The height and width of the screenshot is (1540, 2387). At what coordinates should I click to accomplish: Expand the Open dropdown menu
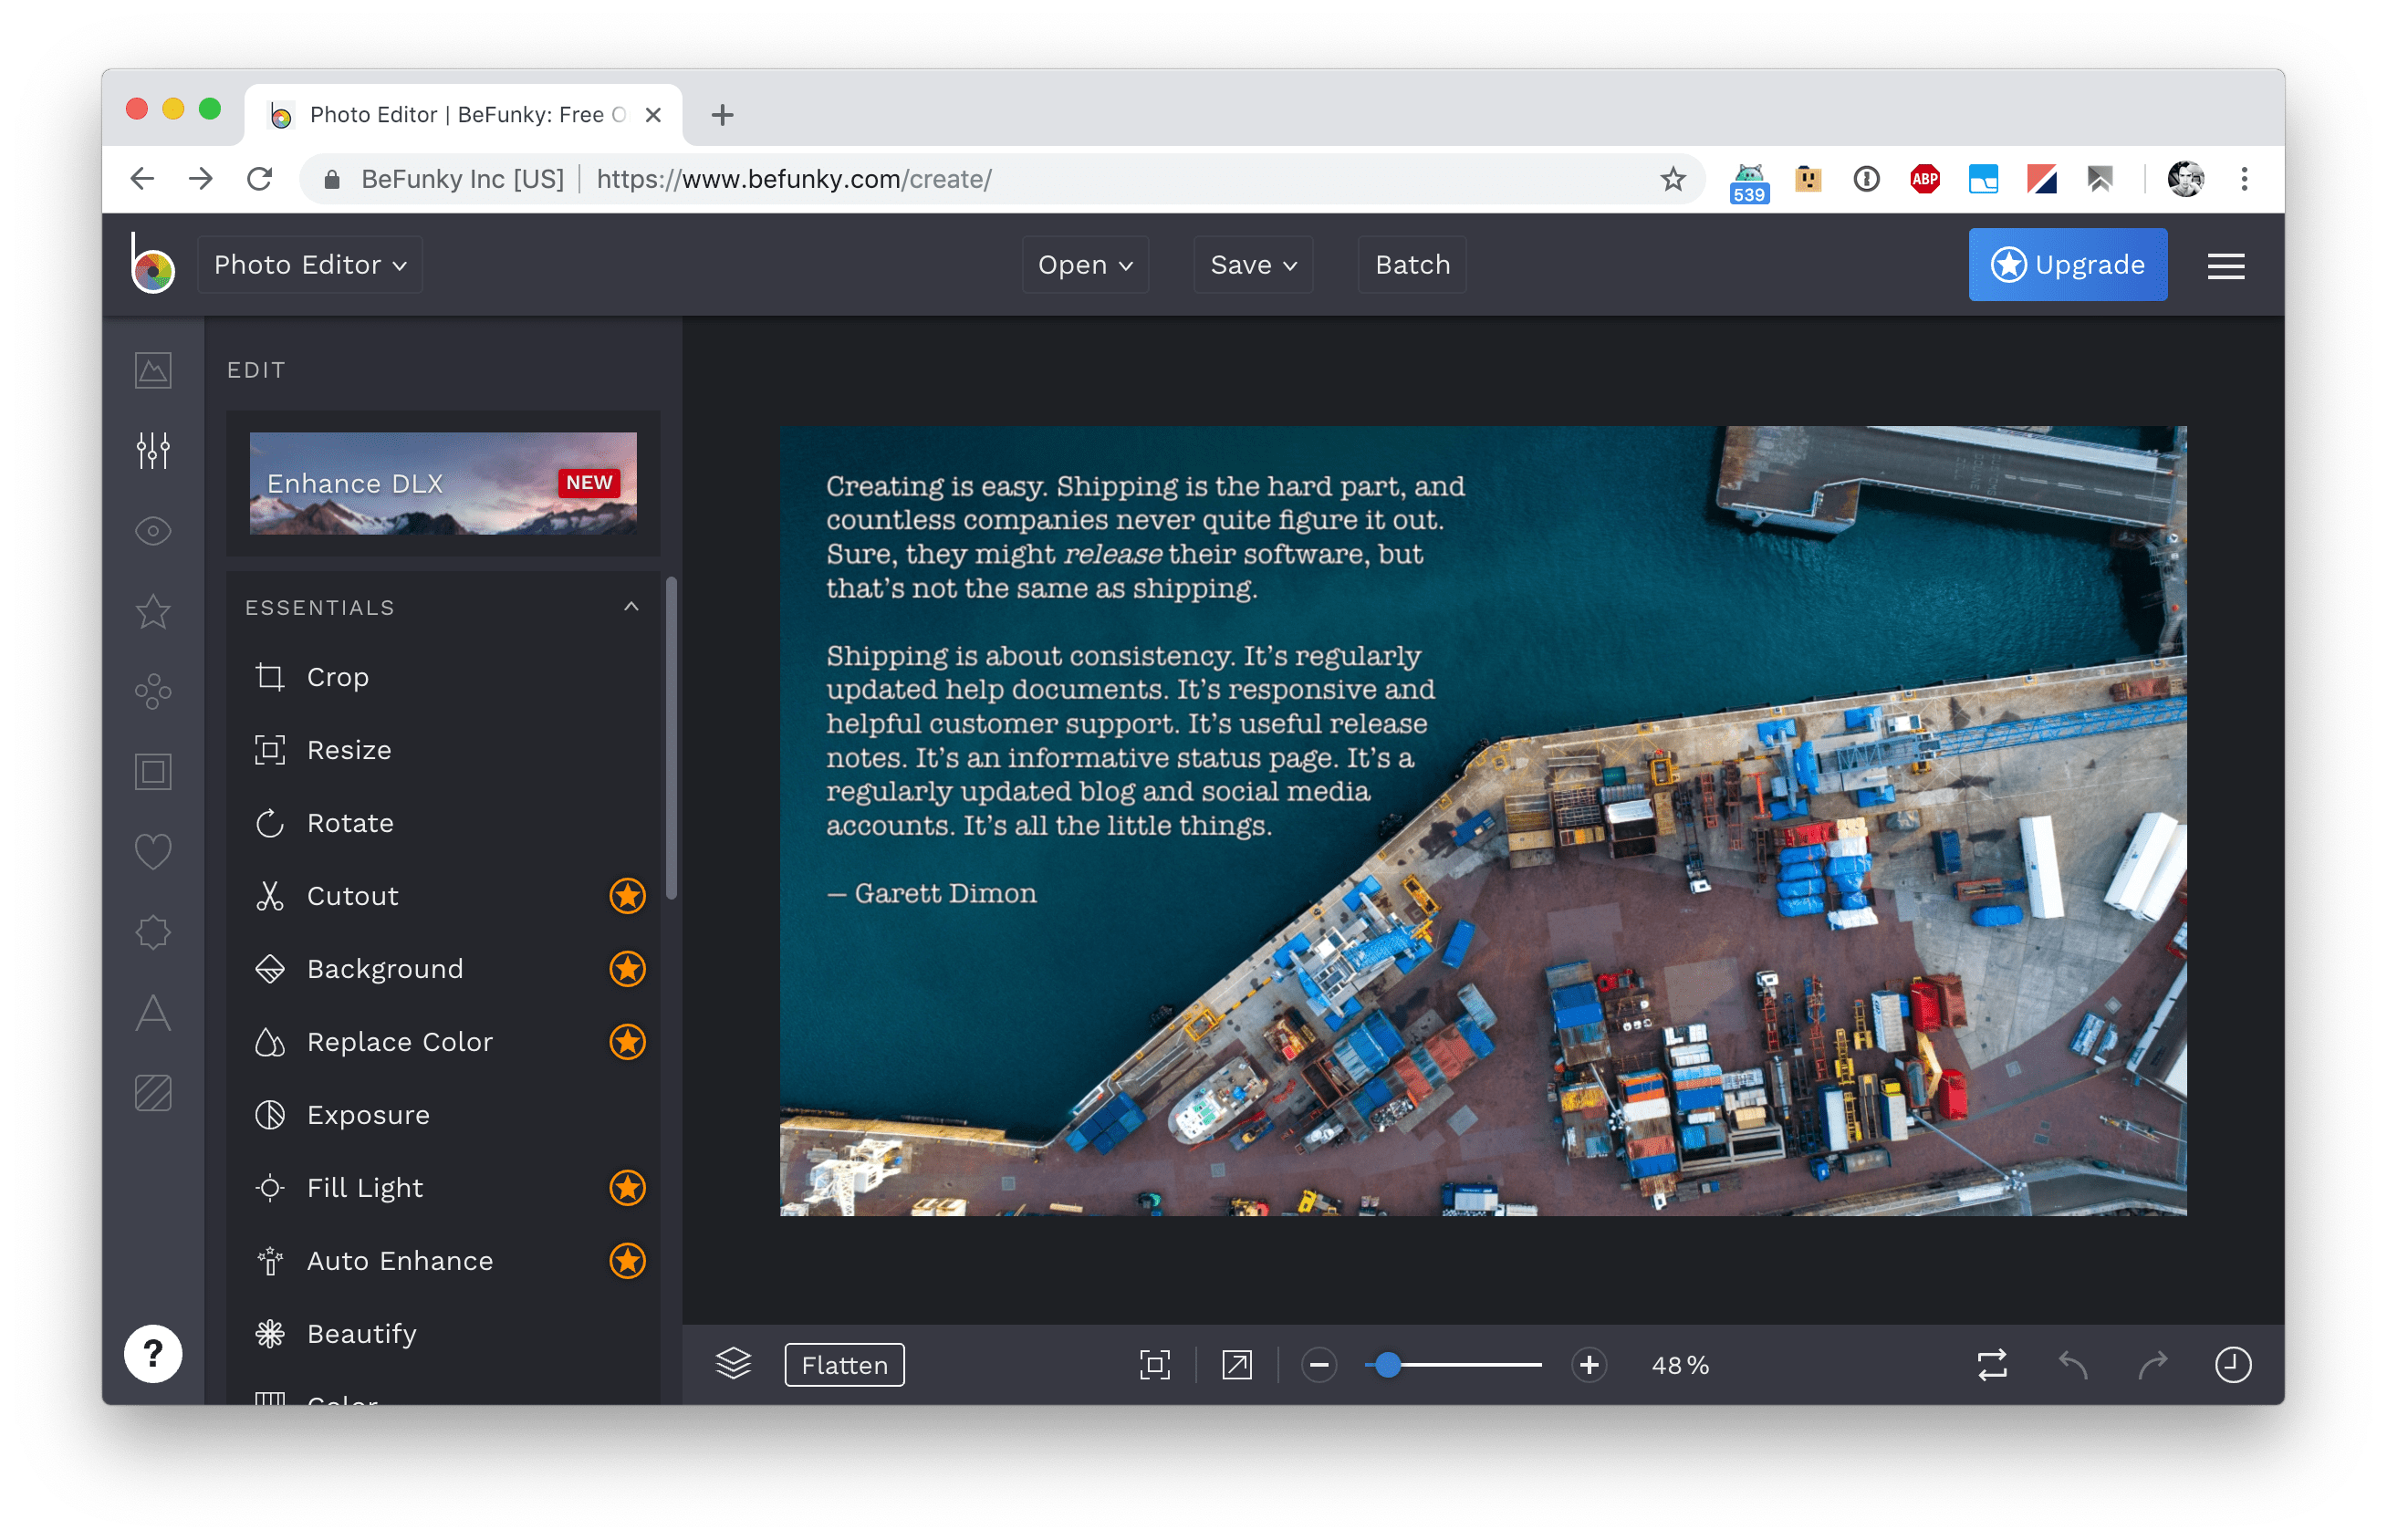(1085, 265)
